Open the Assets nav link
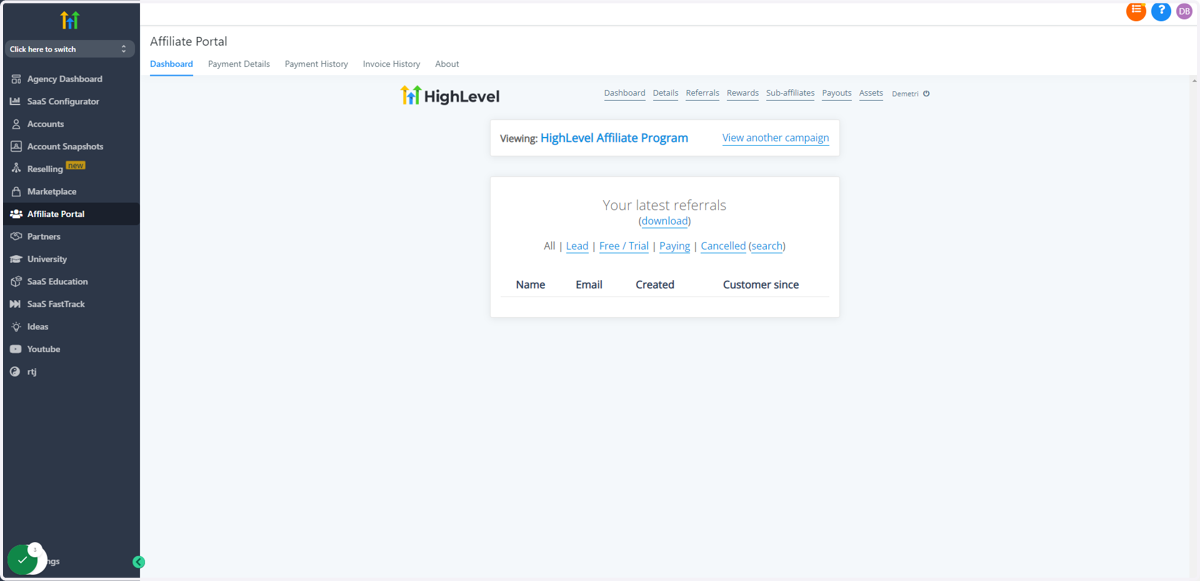This screenshot has width=1200, height=581. (x=871, y=93)
